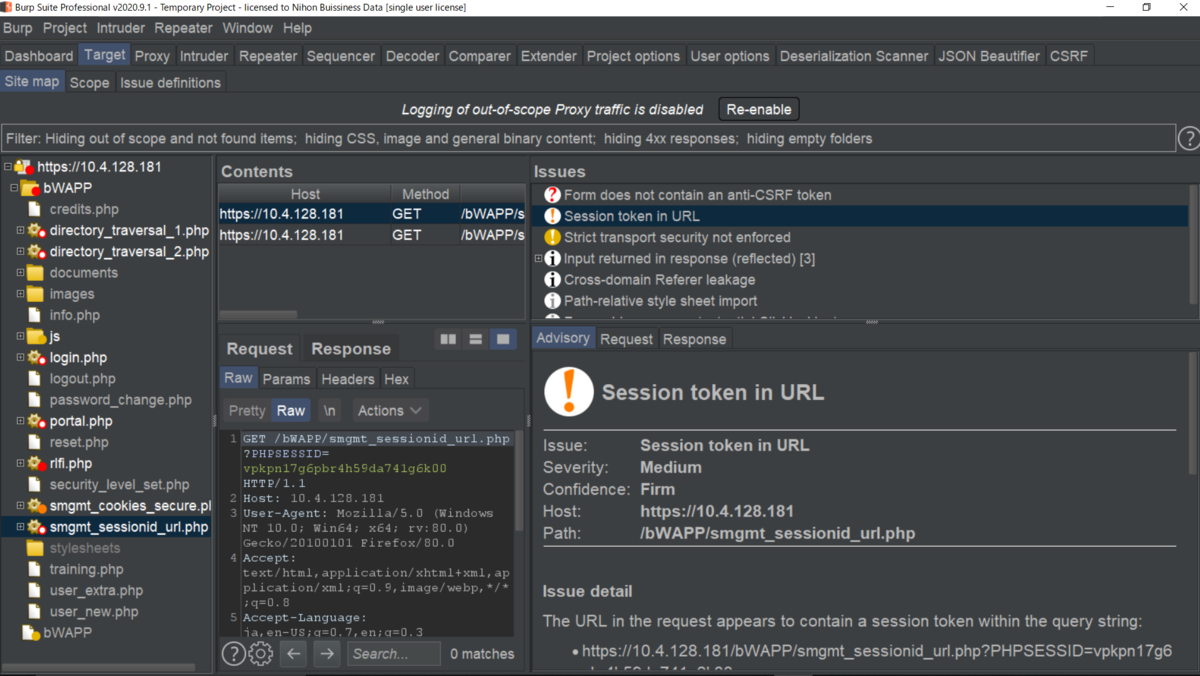Screen dimensions: 1200x676
Task: Go to previous search match arrow
Action: point(293,654)
